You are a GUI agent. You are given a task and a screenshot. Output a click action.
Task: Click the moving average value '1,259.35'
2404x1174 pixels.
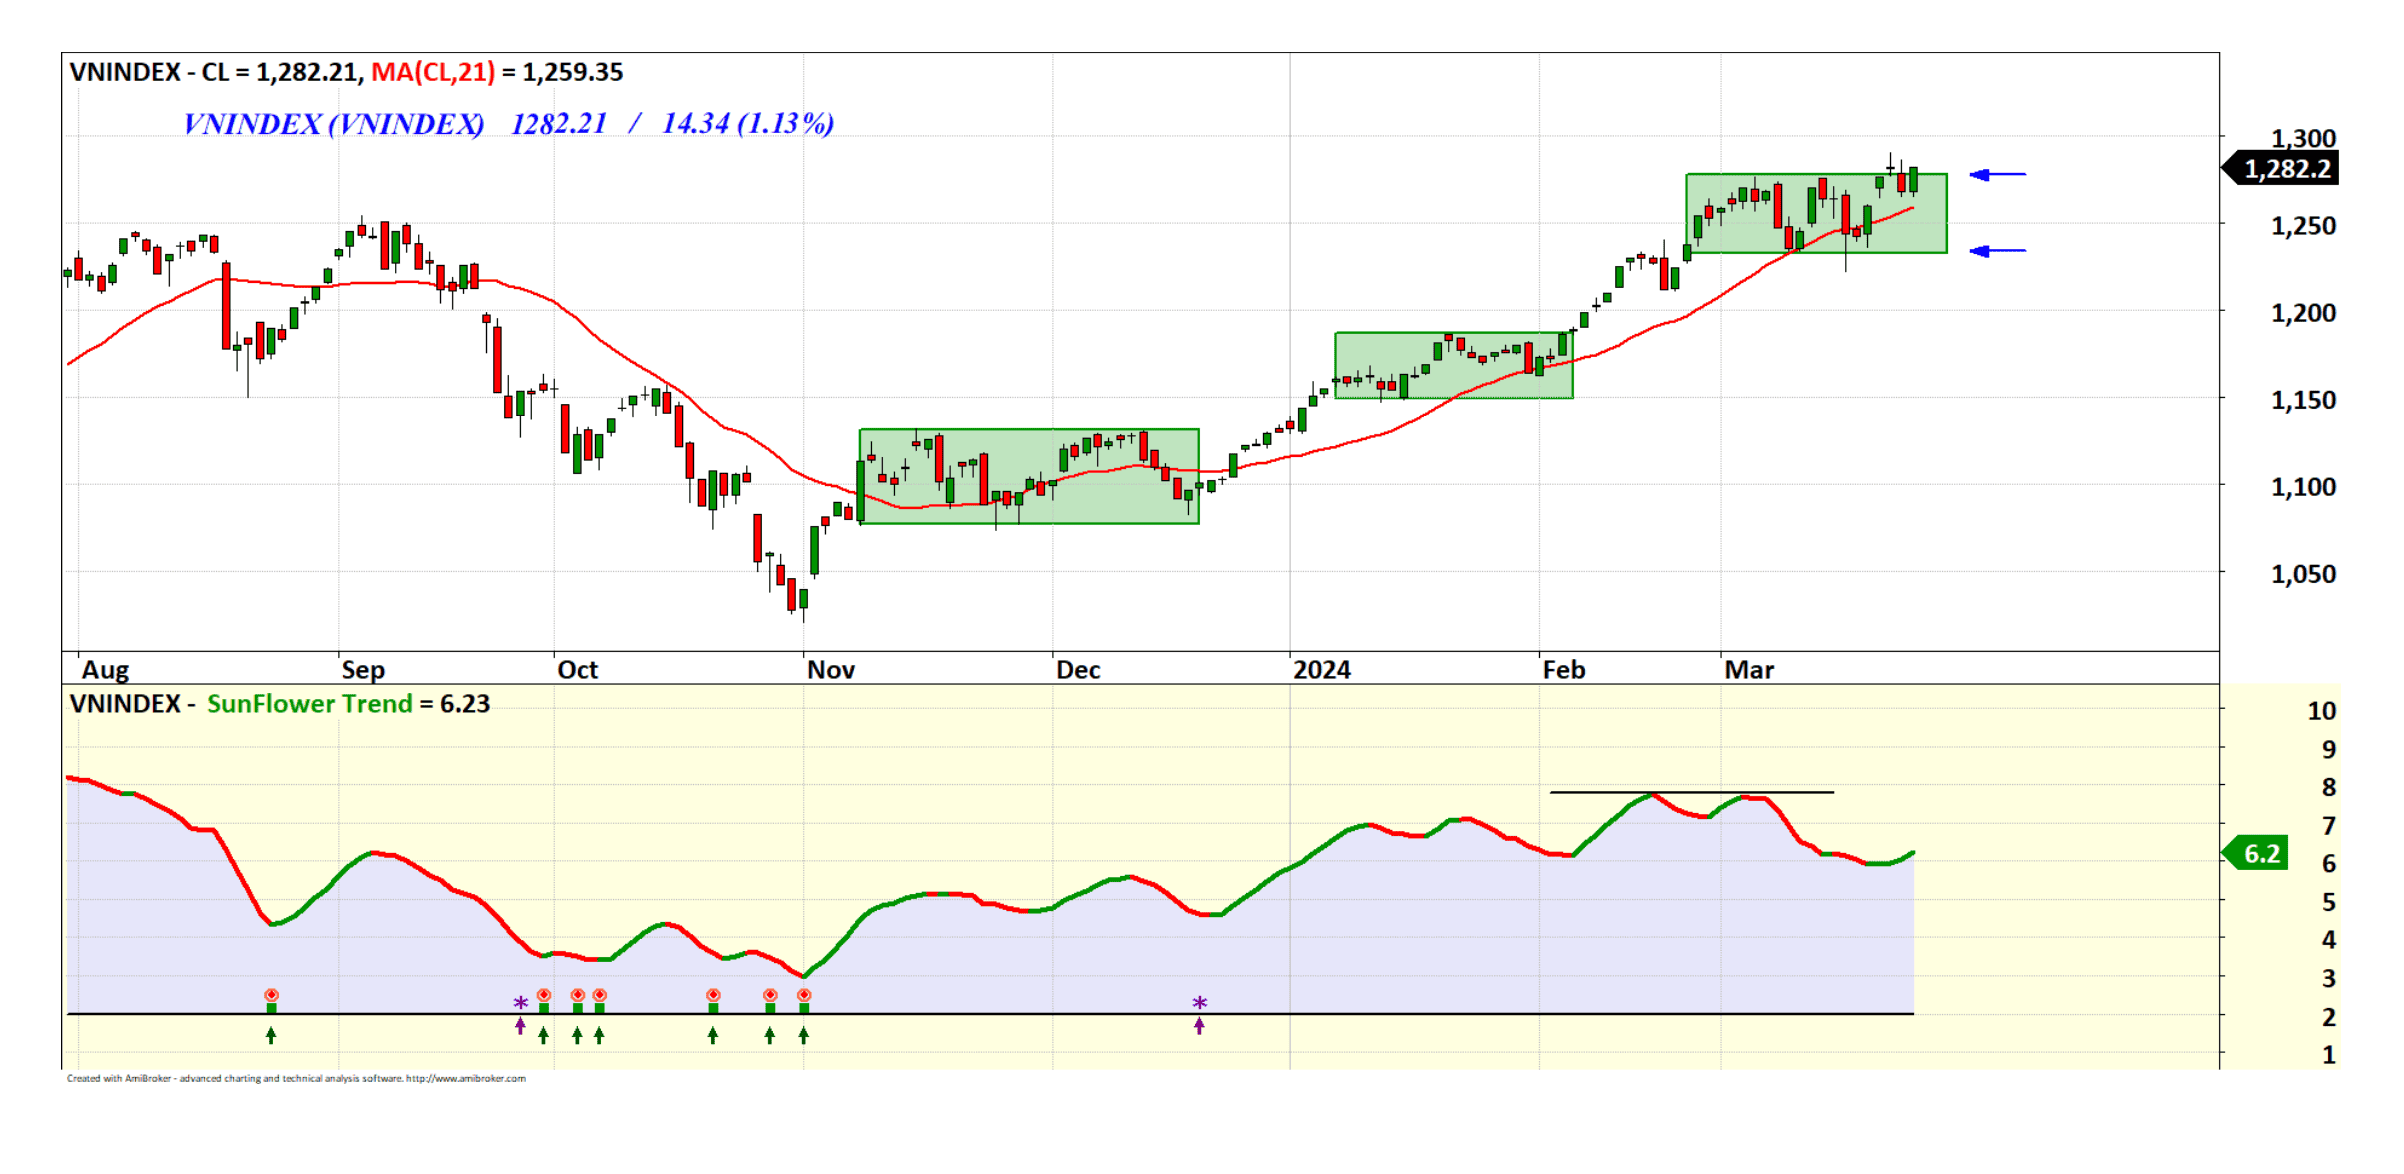click(x=573, y=73)
